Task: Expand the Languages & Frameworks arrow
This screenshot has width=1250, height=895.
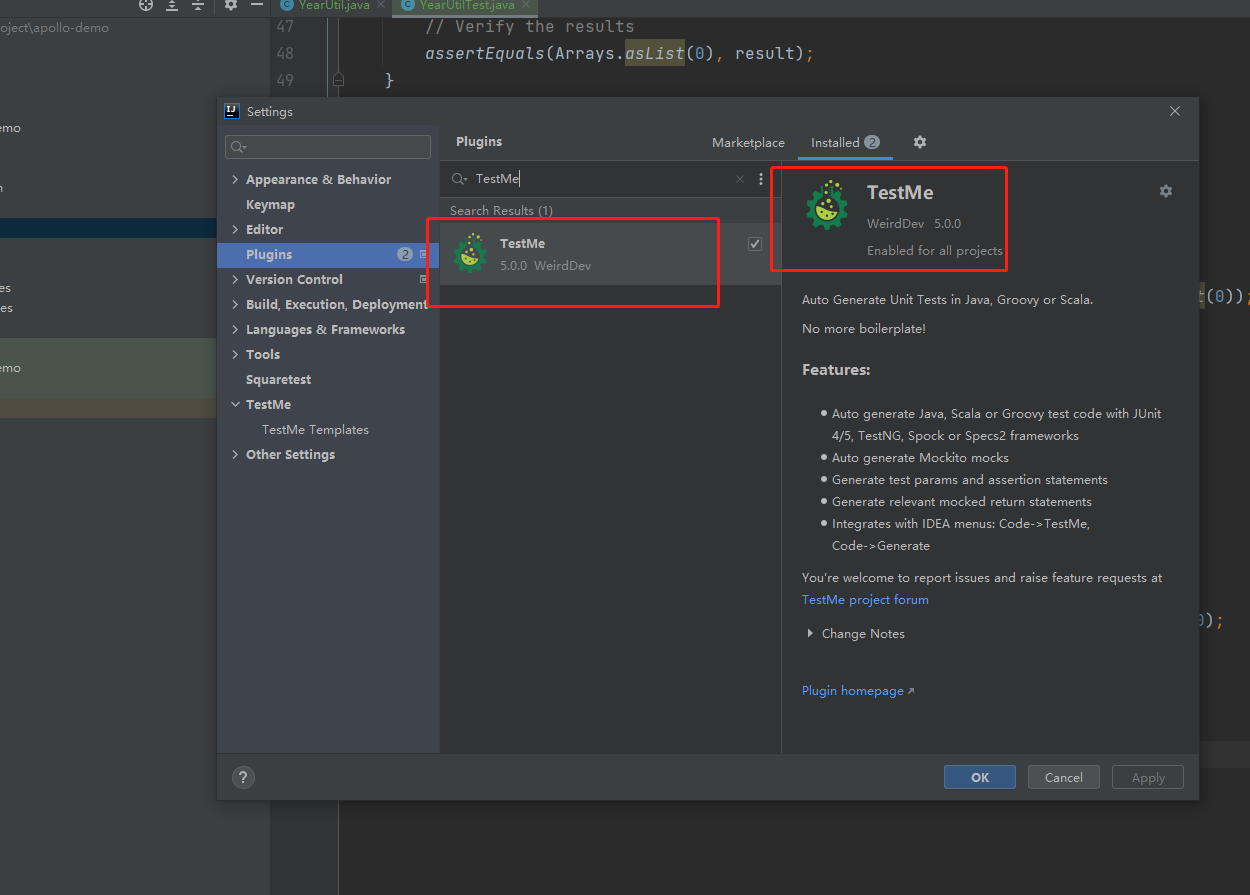Action: (235, 330)
